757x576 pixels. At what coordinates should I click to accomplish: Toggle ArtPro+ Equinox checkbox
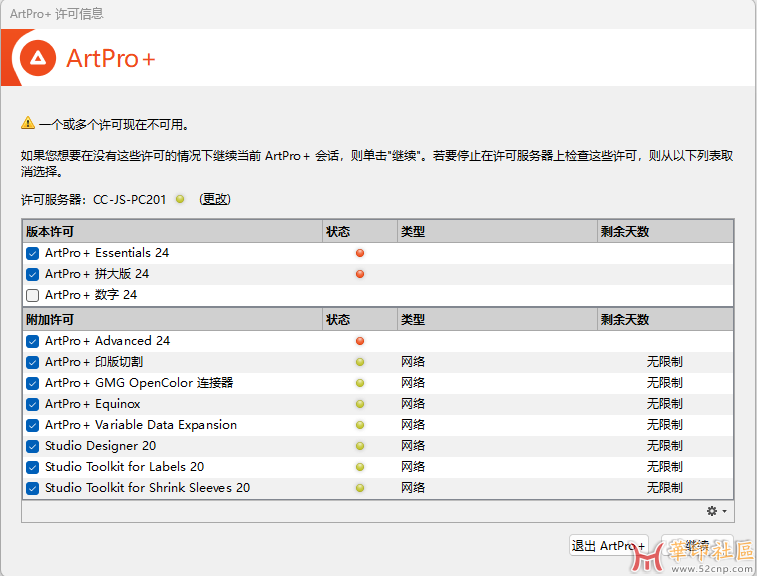(32, 404)
